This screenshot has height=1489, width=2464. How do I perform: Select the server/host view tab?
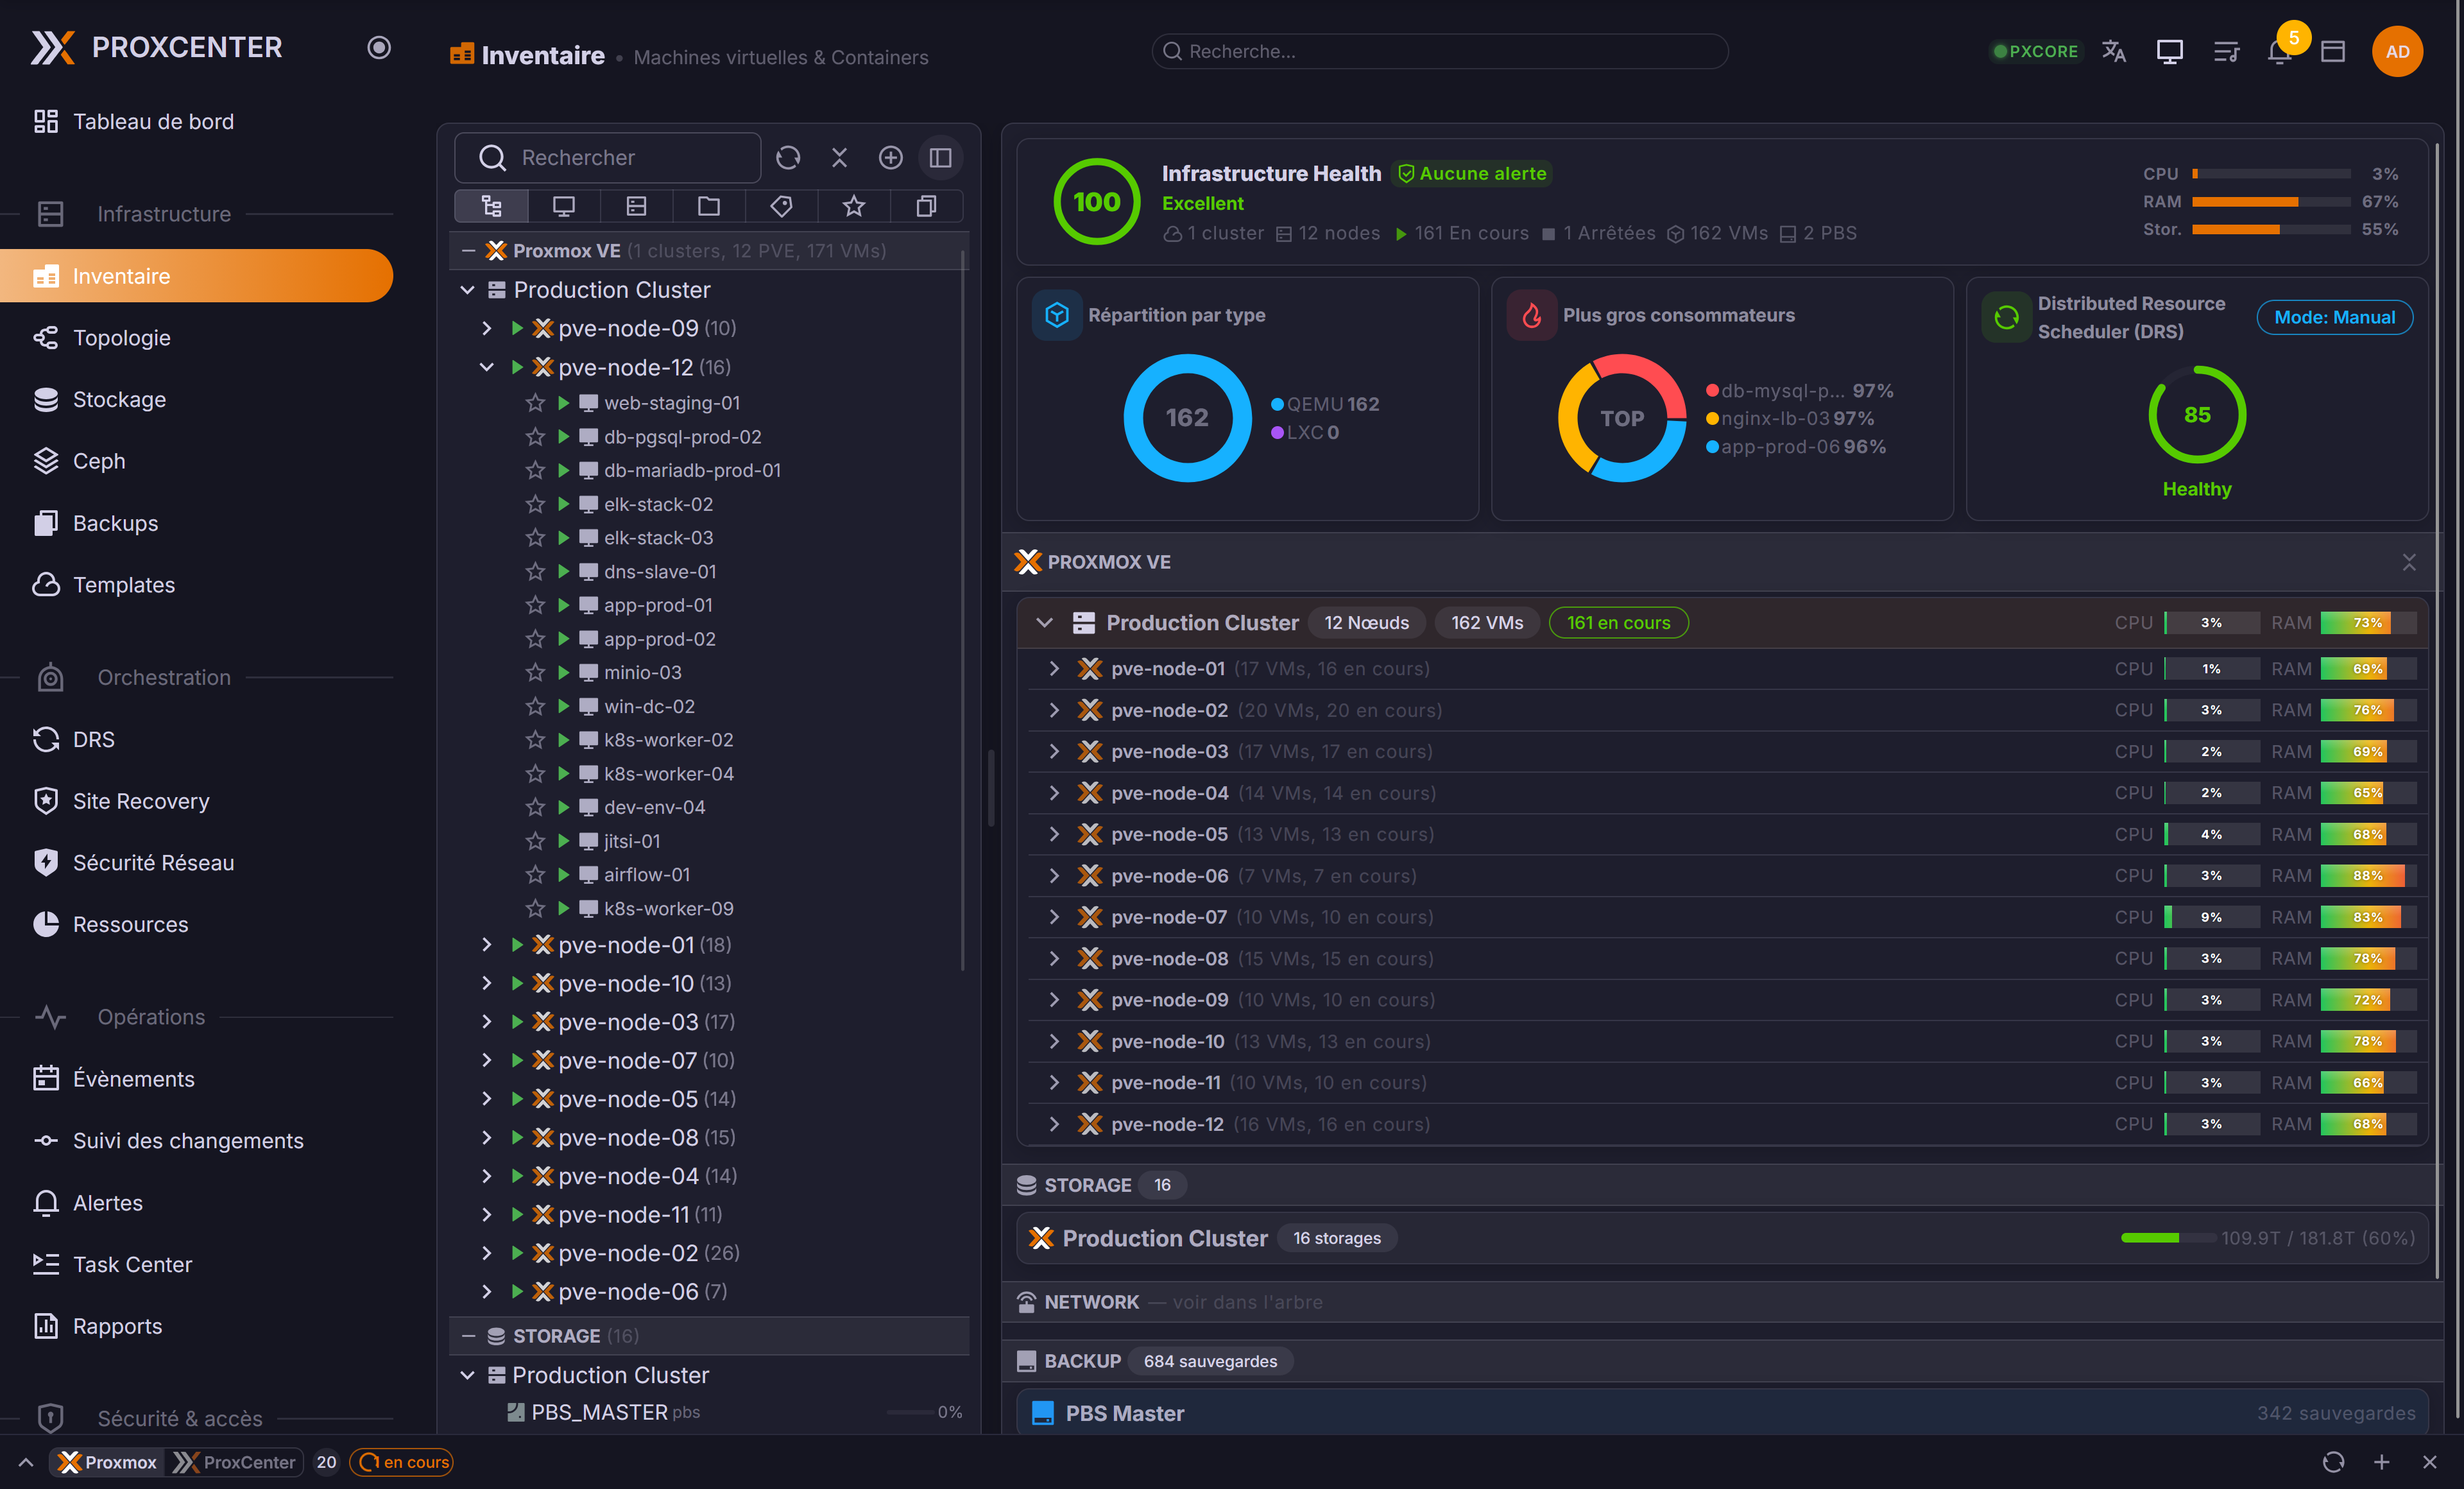[x=636, y=206]
